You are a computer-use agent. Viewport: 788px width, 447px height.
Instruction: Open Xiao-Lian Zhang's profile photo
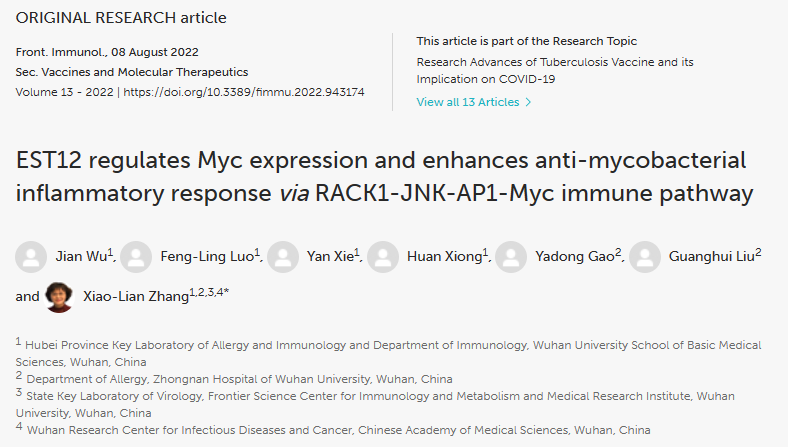[x=59, y=297]
